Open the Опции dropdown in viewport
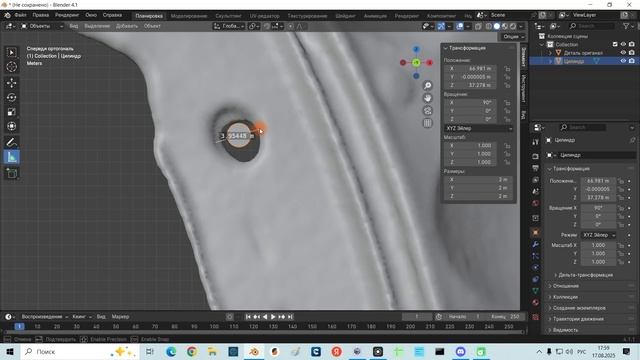 513,37
